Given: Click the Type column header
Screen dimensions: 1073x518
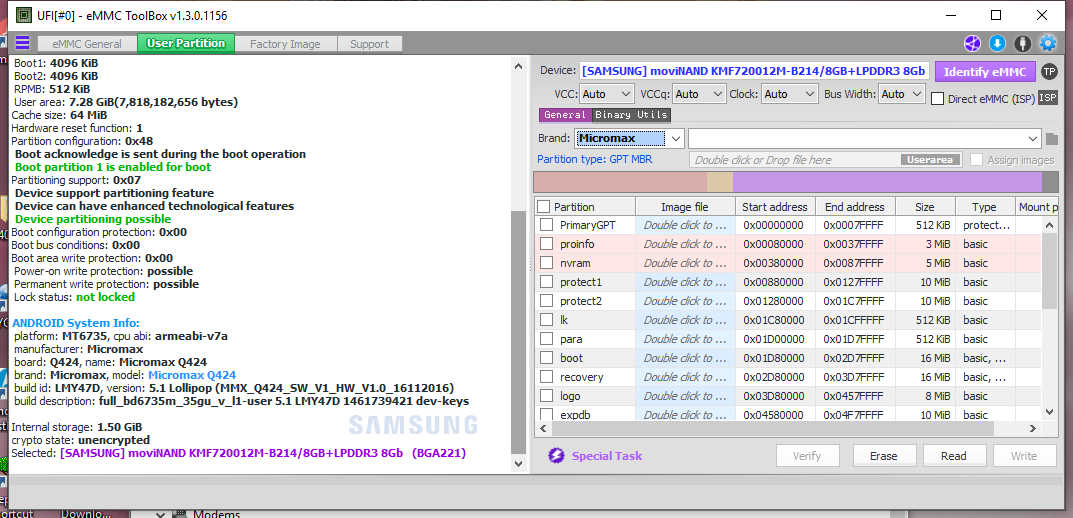Looking at the screenshot, I should coord(984,207).
